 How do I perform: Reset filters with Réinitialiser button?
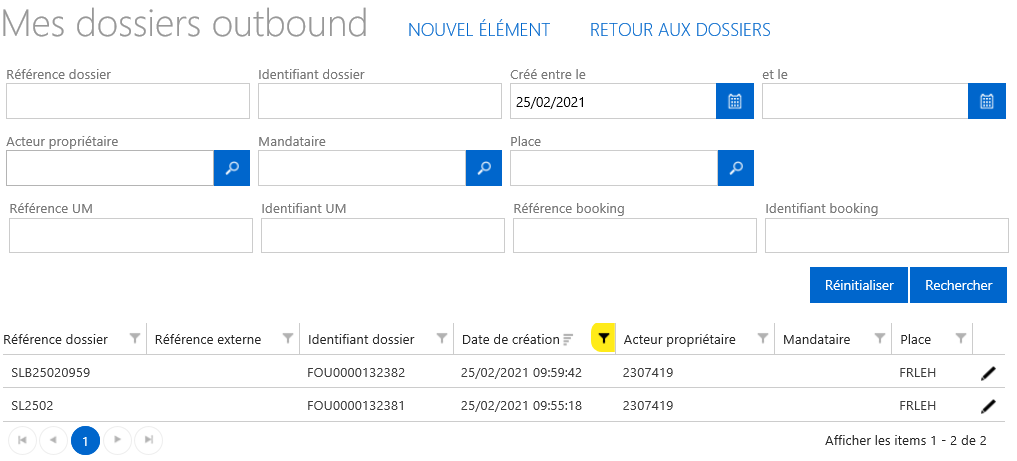click(x=858, y=285)
